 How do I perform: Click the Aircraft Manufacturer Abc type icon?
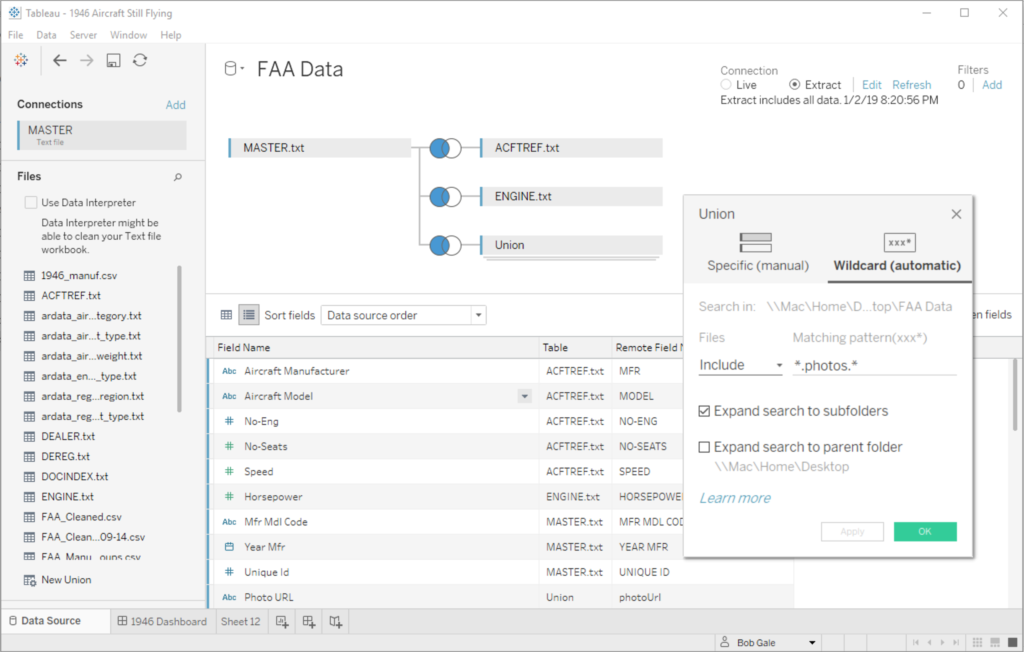tap(229, 371)
